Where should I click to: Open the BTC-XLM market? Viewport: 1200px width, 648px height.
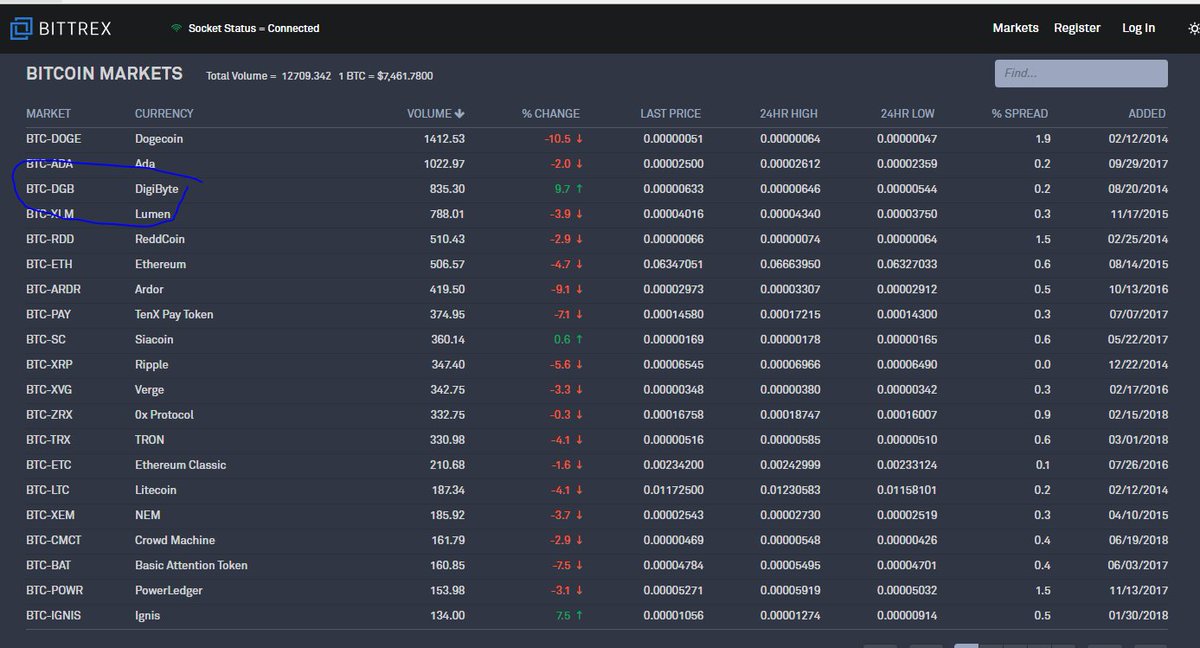pos(50,214)
